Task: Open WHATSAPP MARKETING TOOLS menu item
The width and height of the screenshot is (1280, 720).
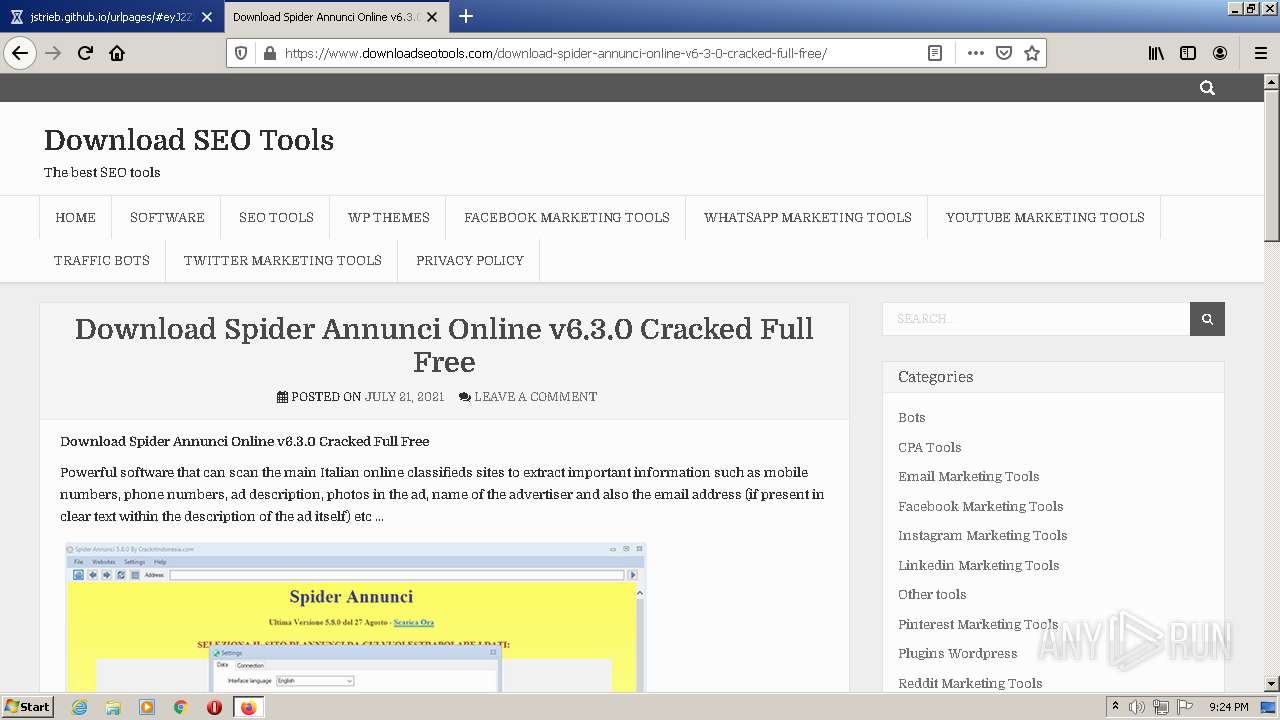Action: pos(808,217)
